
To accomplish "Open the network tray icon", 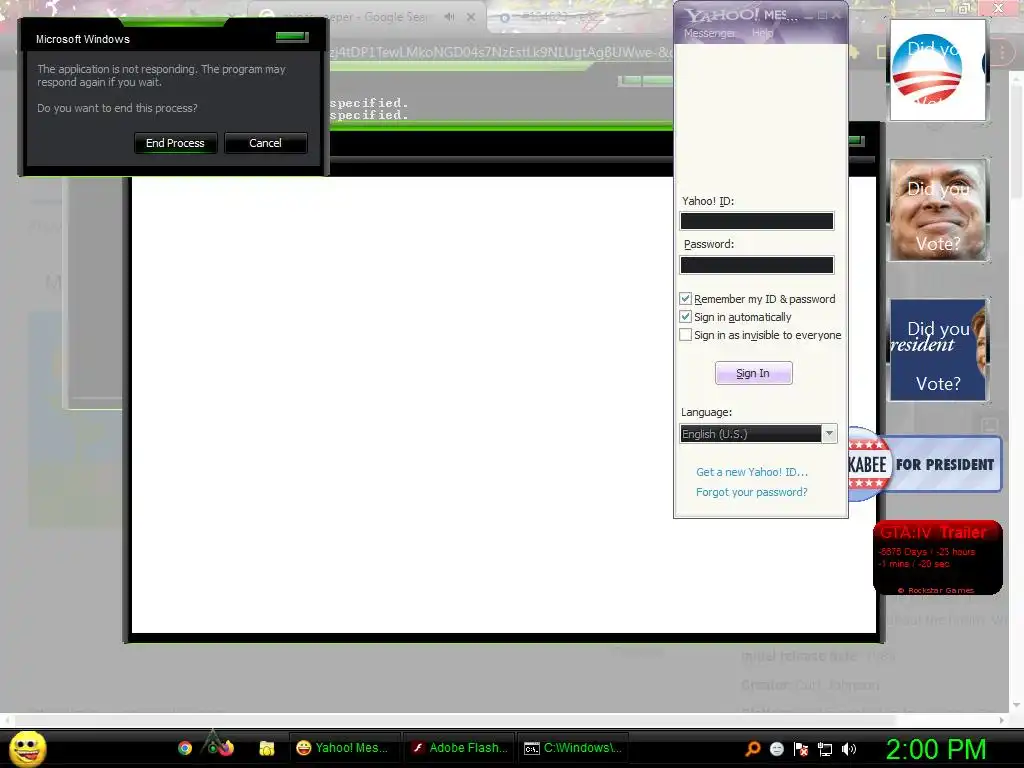I will pos(825,749).
